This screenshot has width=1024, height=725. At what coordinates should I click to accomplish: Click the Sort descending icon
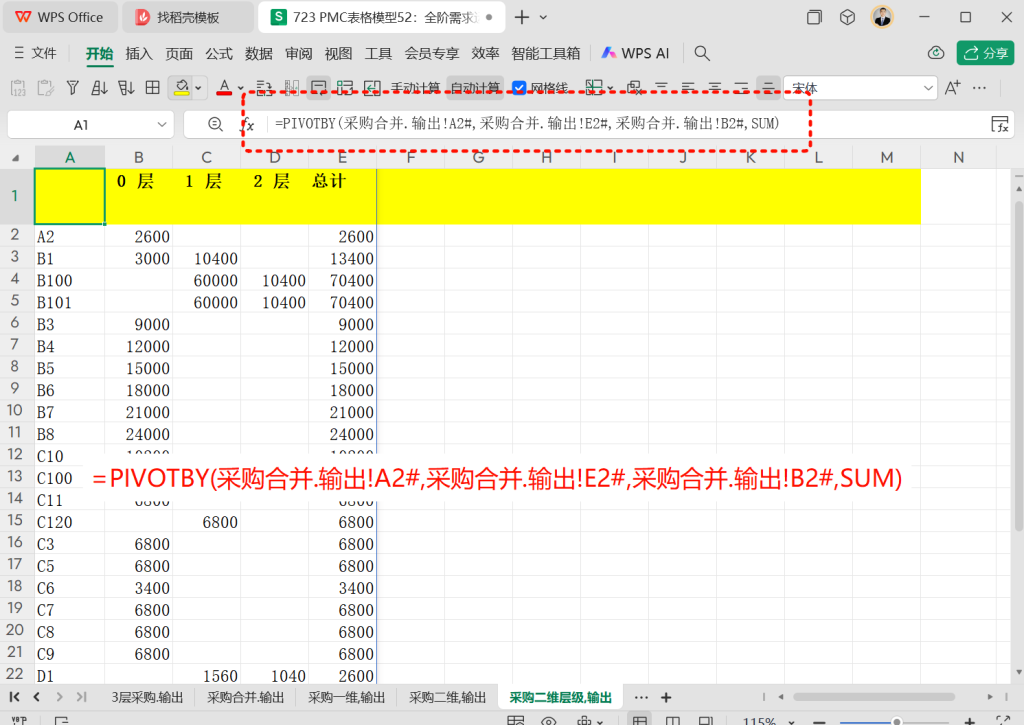tap(126, 88)
